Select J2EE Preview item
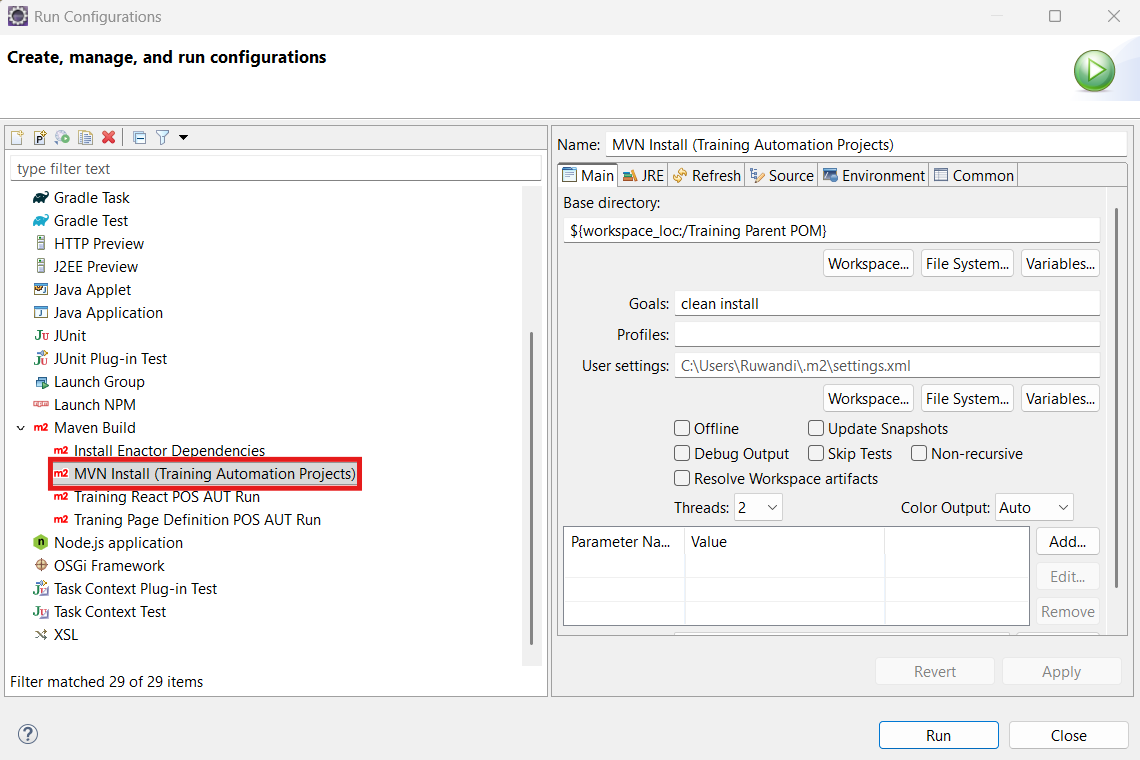Screen dimensions: 1140x760 96,267
